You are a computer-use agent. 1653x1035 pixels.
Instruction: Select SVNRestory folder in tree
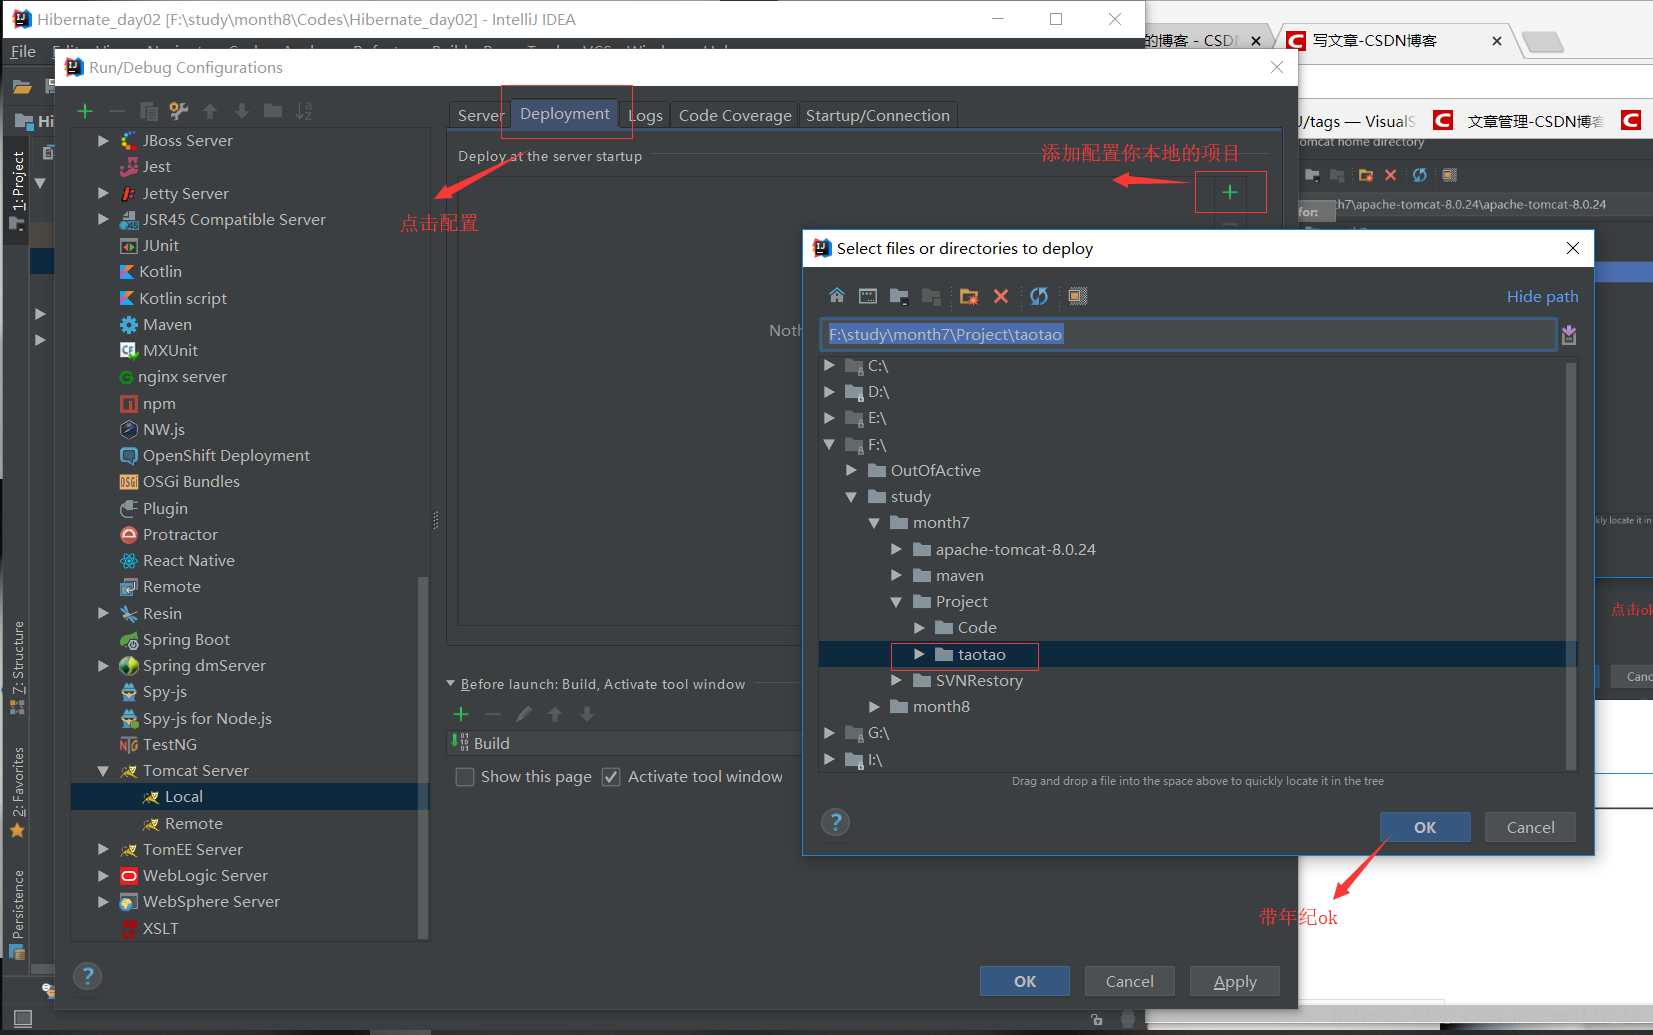(x=979, y=681)
